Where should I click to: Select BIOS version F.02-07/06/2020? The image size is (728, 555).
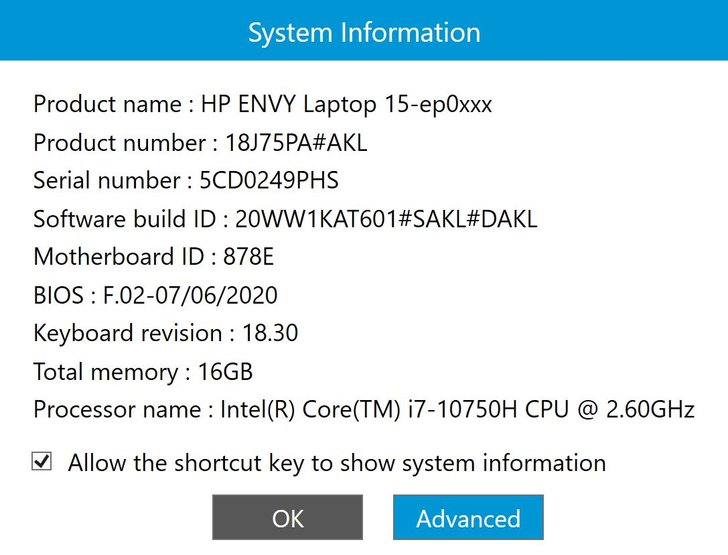coord(190,295)
